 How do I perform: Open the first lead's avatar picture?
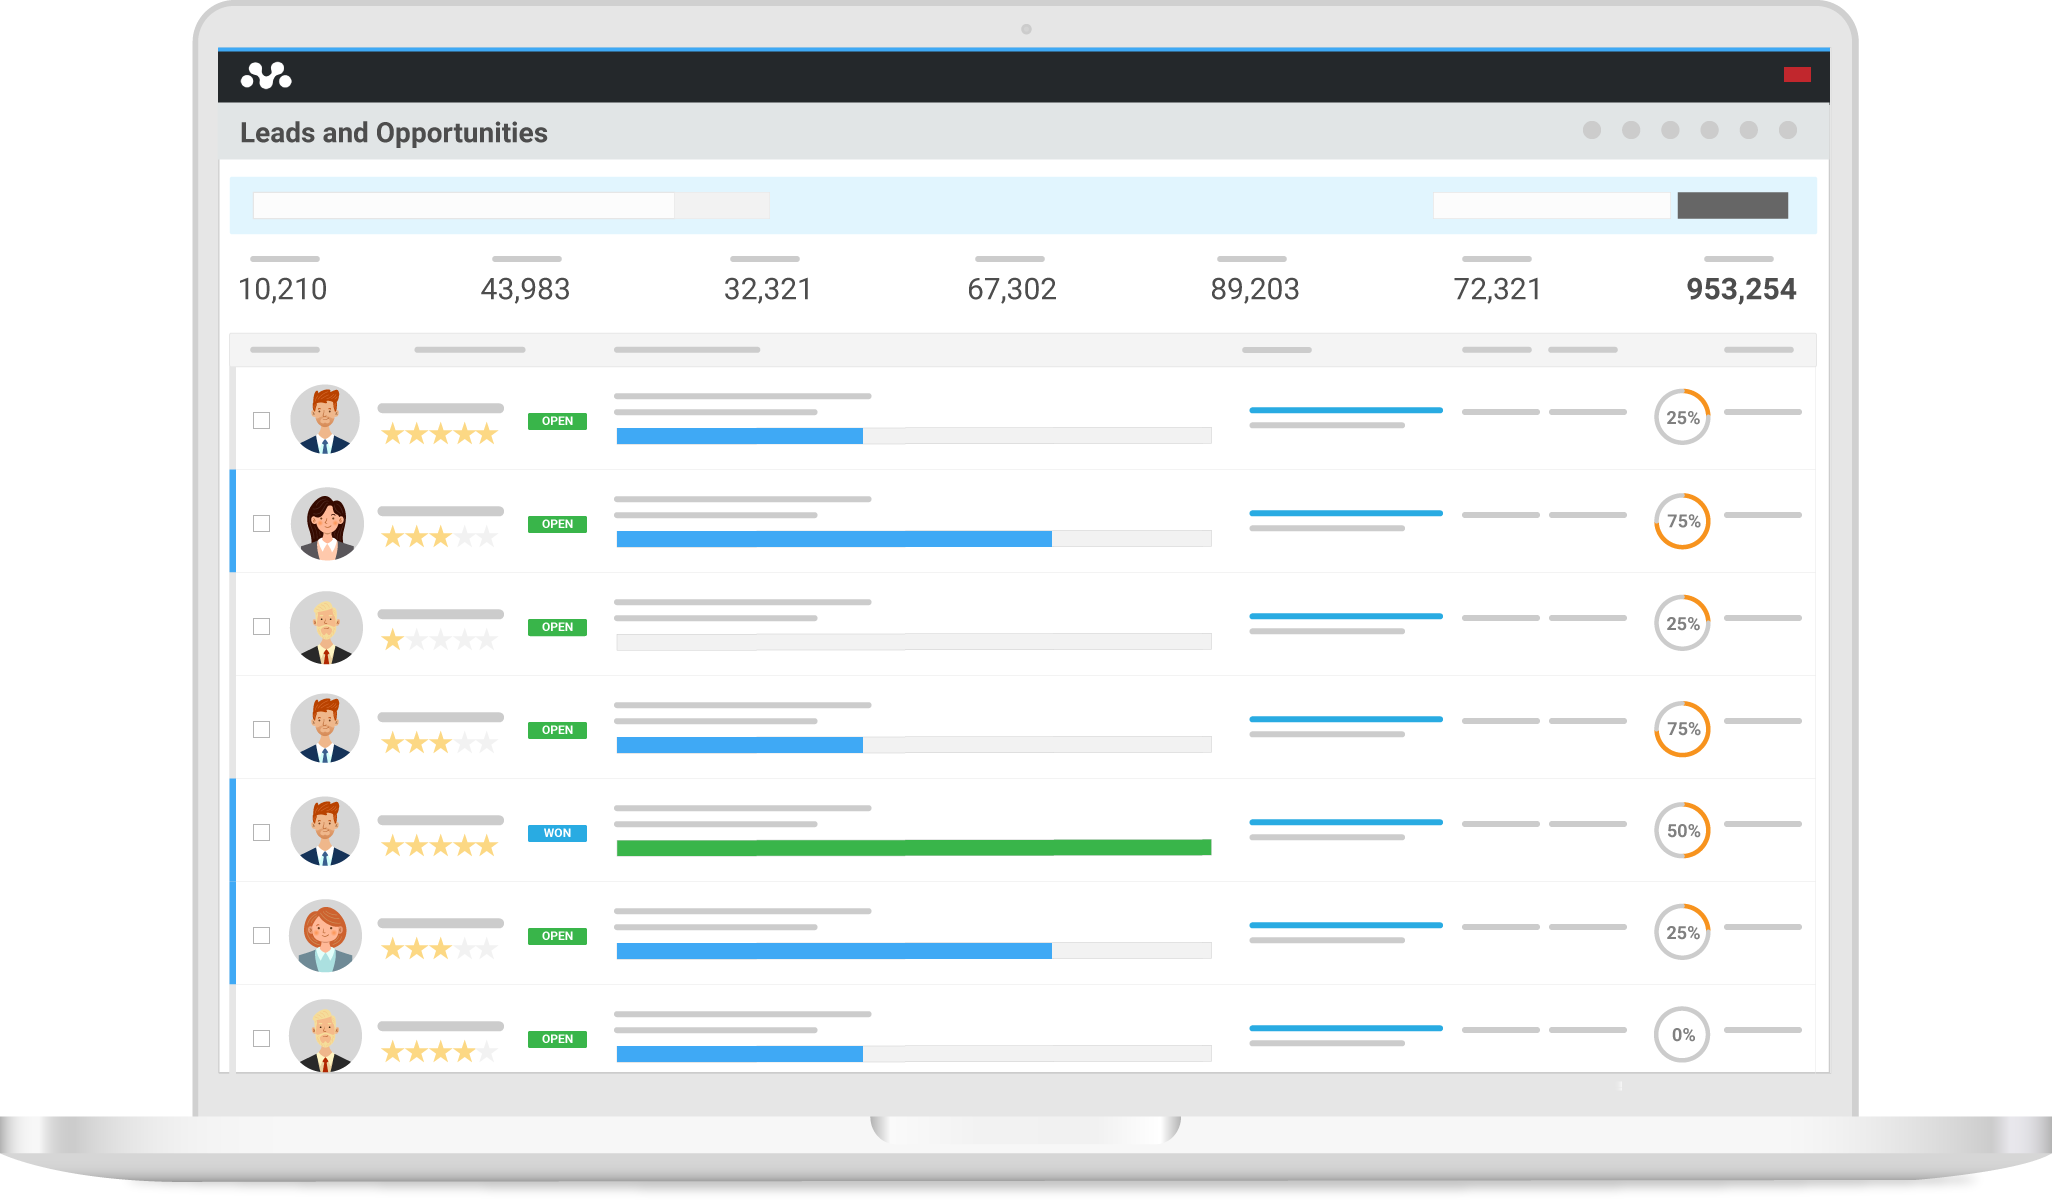pos(325,419)
